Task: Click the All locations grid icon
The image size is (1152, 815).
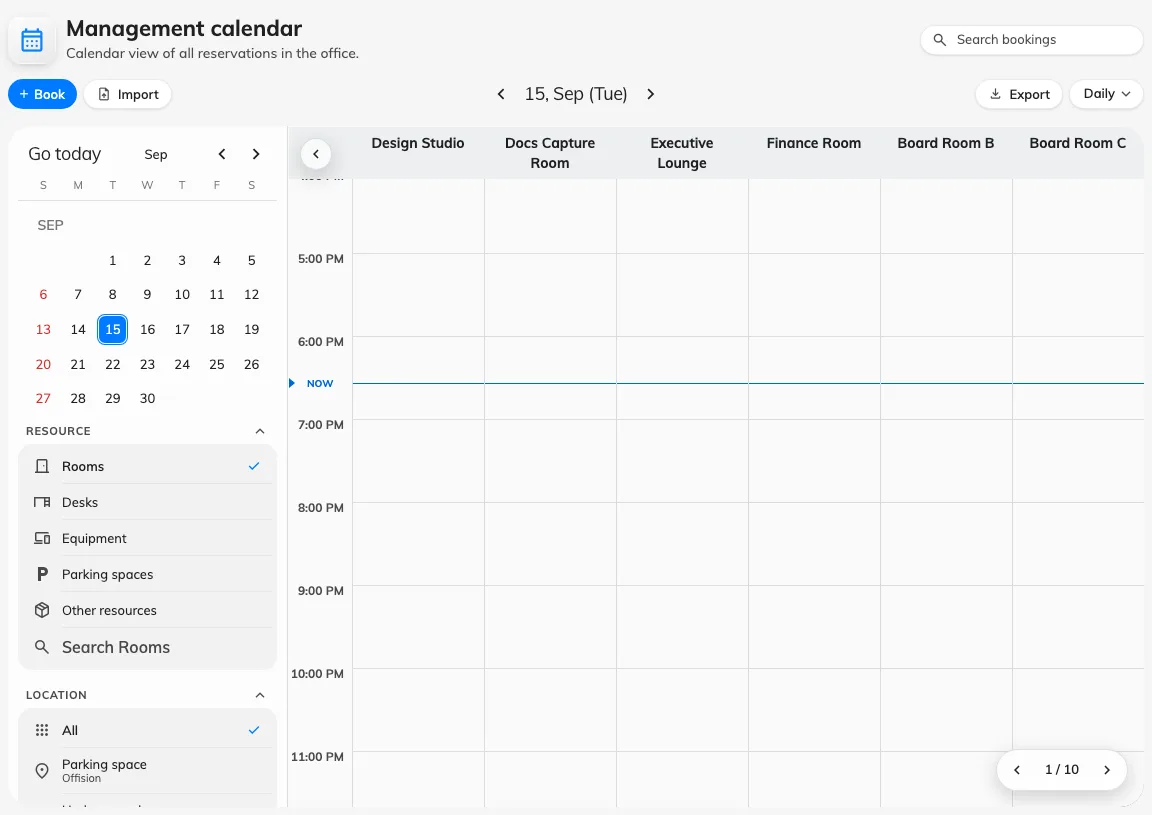Action: coord(42,730)
